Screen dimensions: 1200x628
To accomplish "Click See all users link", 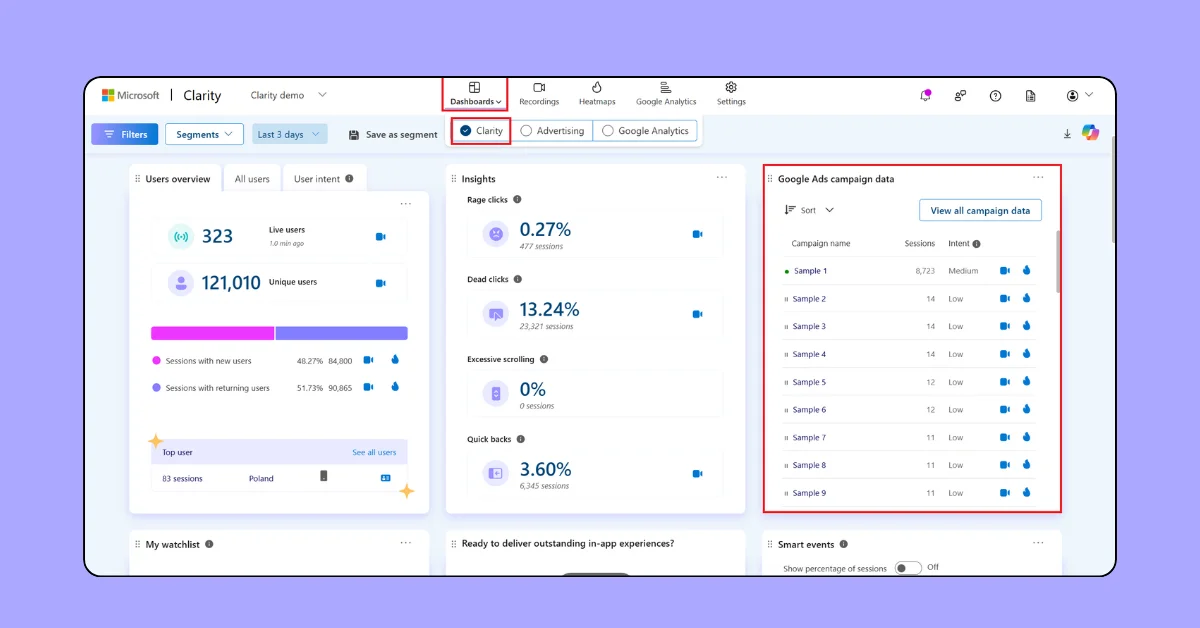I will click(x=374, y=452).
